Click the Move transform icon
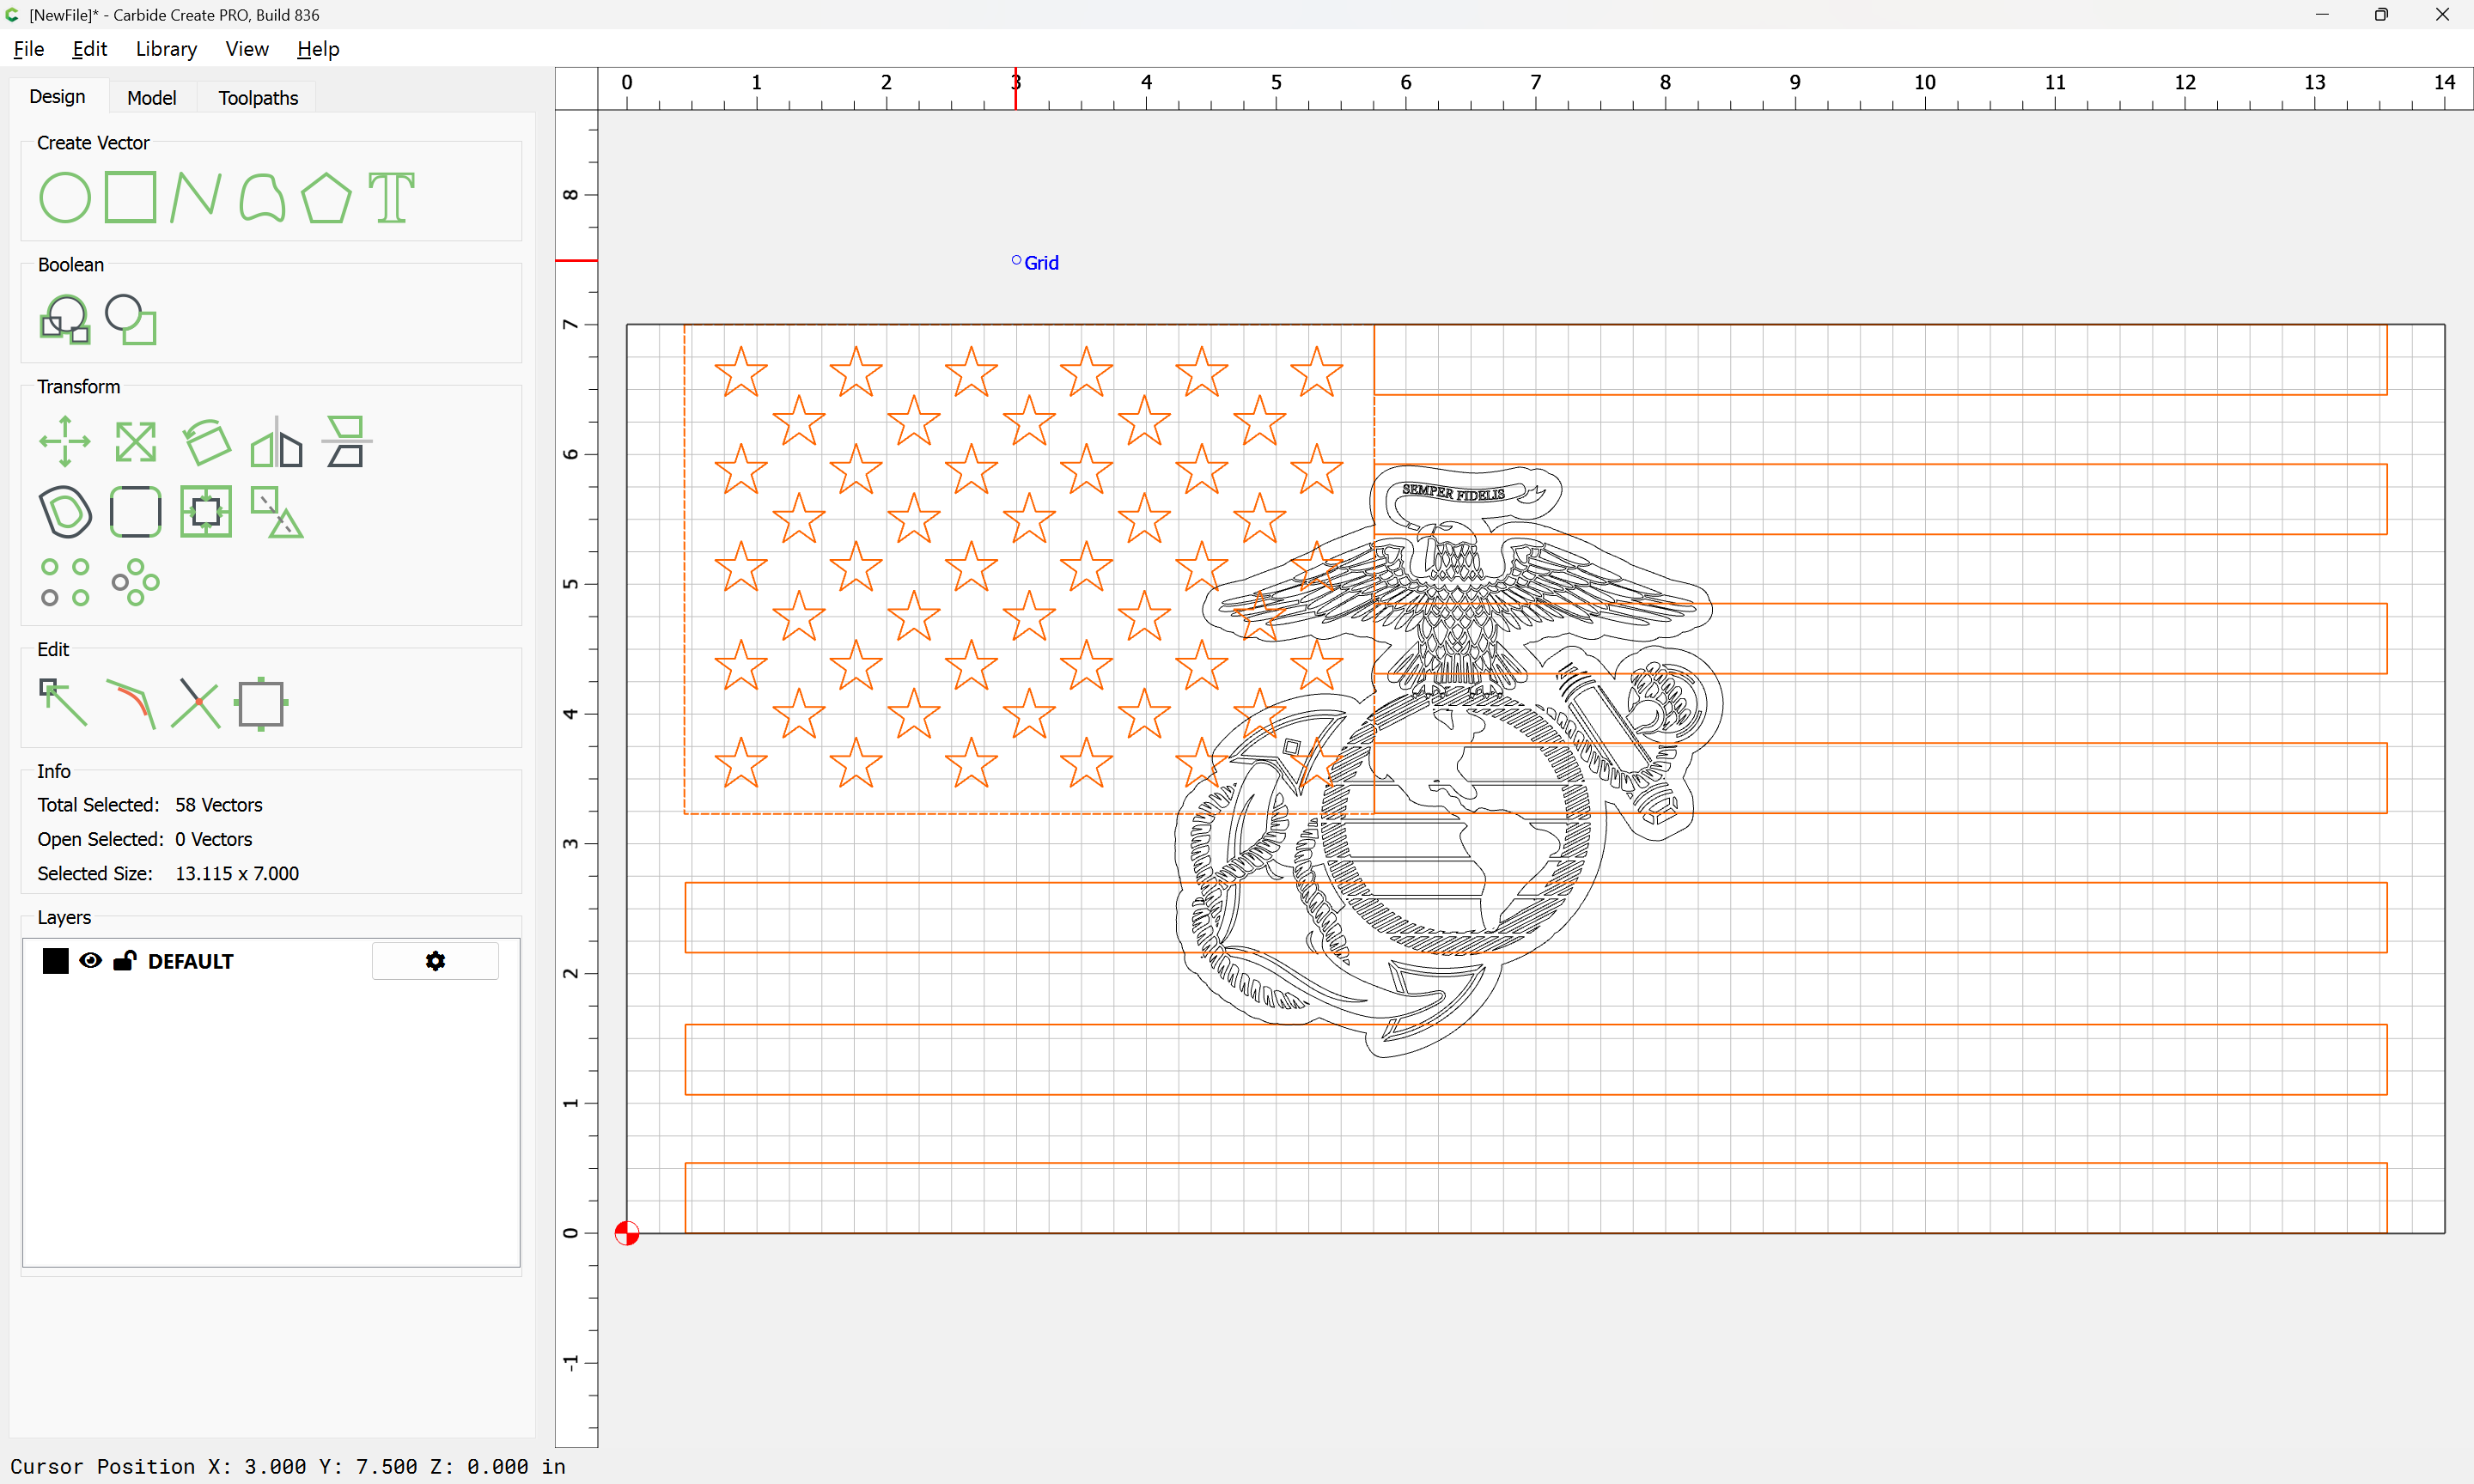Viewport: 2474px width, 1484px height. click(x=65, y=441)
